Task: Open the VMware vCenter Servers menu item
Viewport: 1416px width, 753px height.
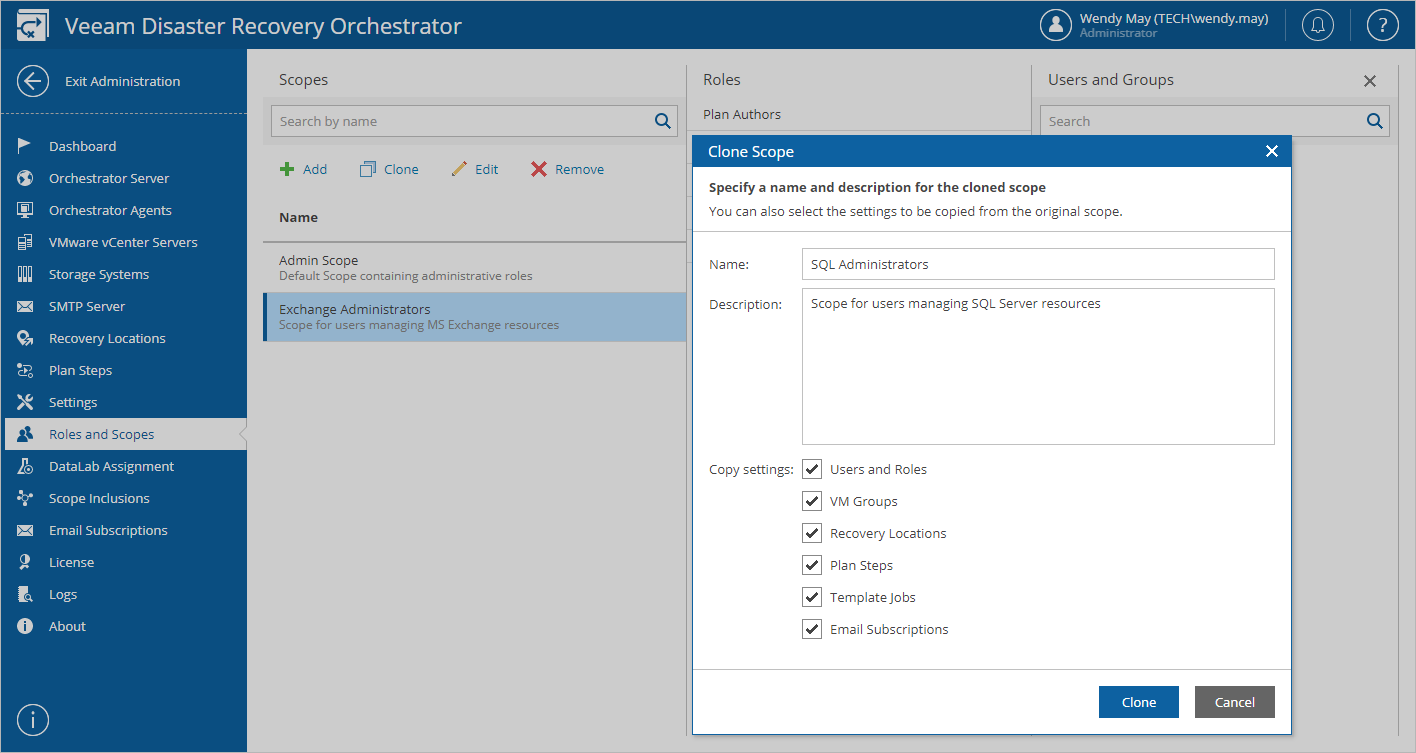Action: pos(124,242)
